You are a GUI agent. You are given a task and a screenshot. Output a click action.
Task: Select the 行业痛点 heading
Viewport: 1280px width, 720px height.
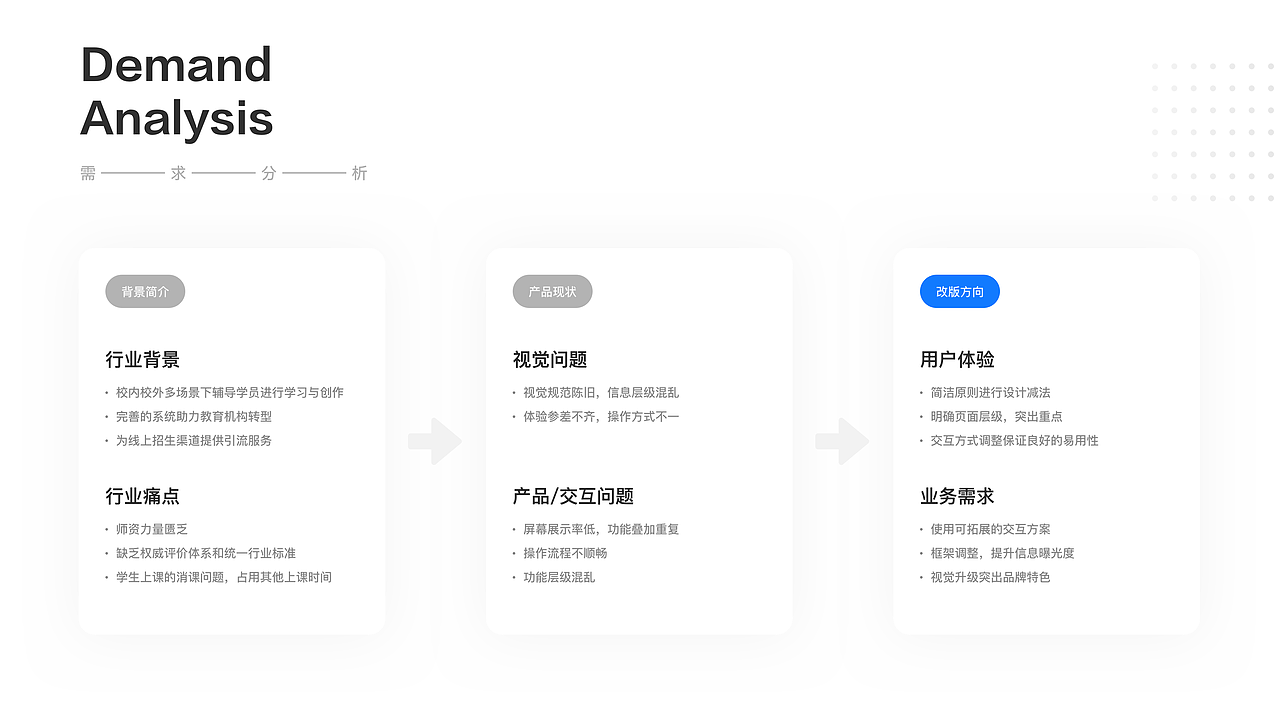[x=143, y=496]
